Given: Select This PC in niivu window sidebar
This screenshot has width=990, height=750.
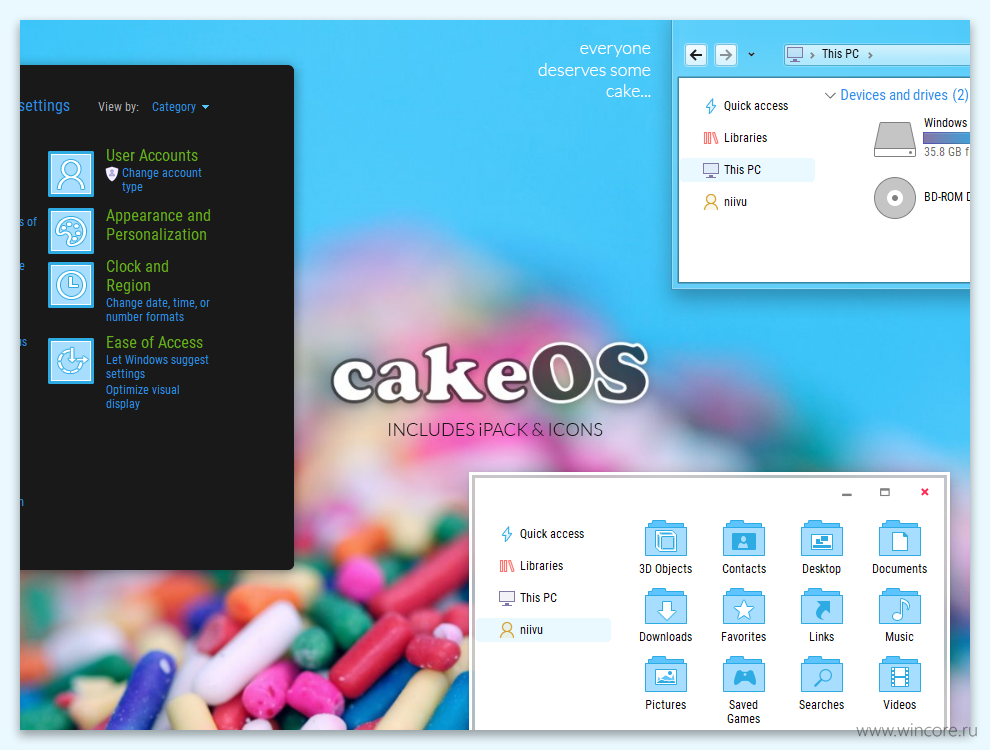Looking at the screenshot, I should coord(544,598).
